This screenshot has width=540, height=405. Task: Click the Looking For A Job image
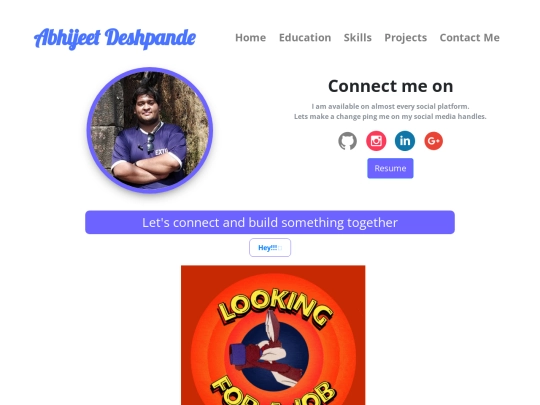point(273,335)
